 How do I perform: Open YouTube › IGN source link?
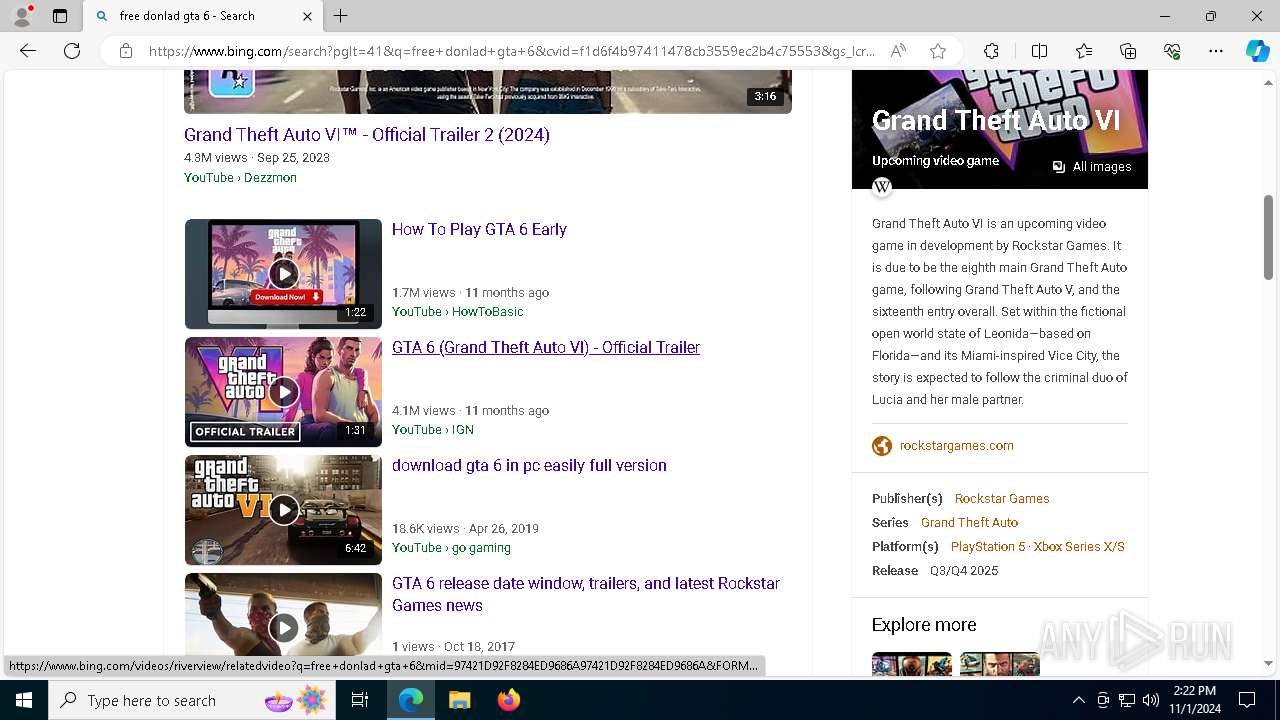pos(433,429)
